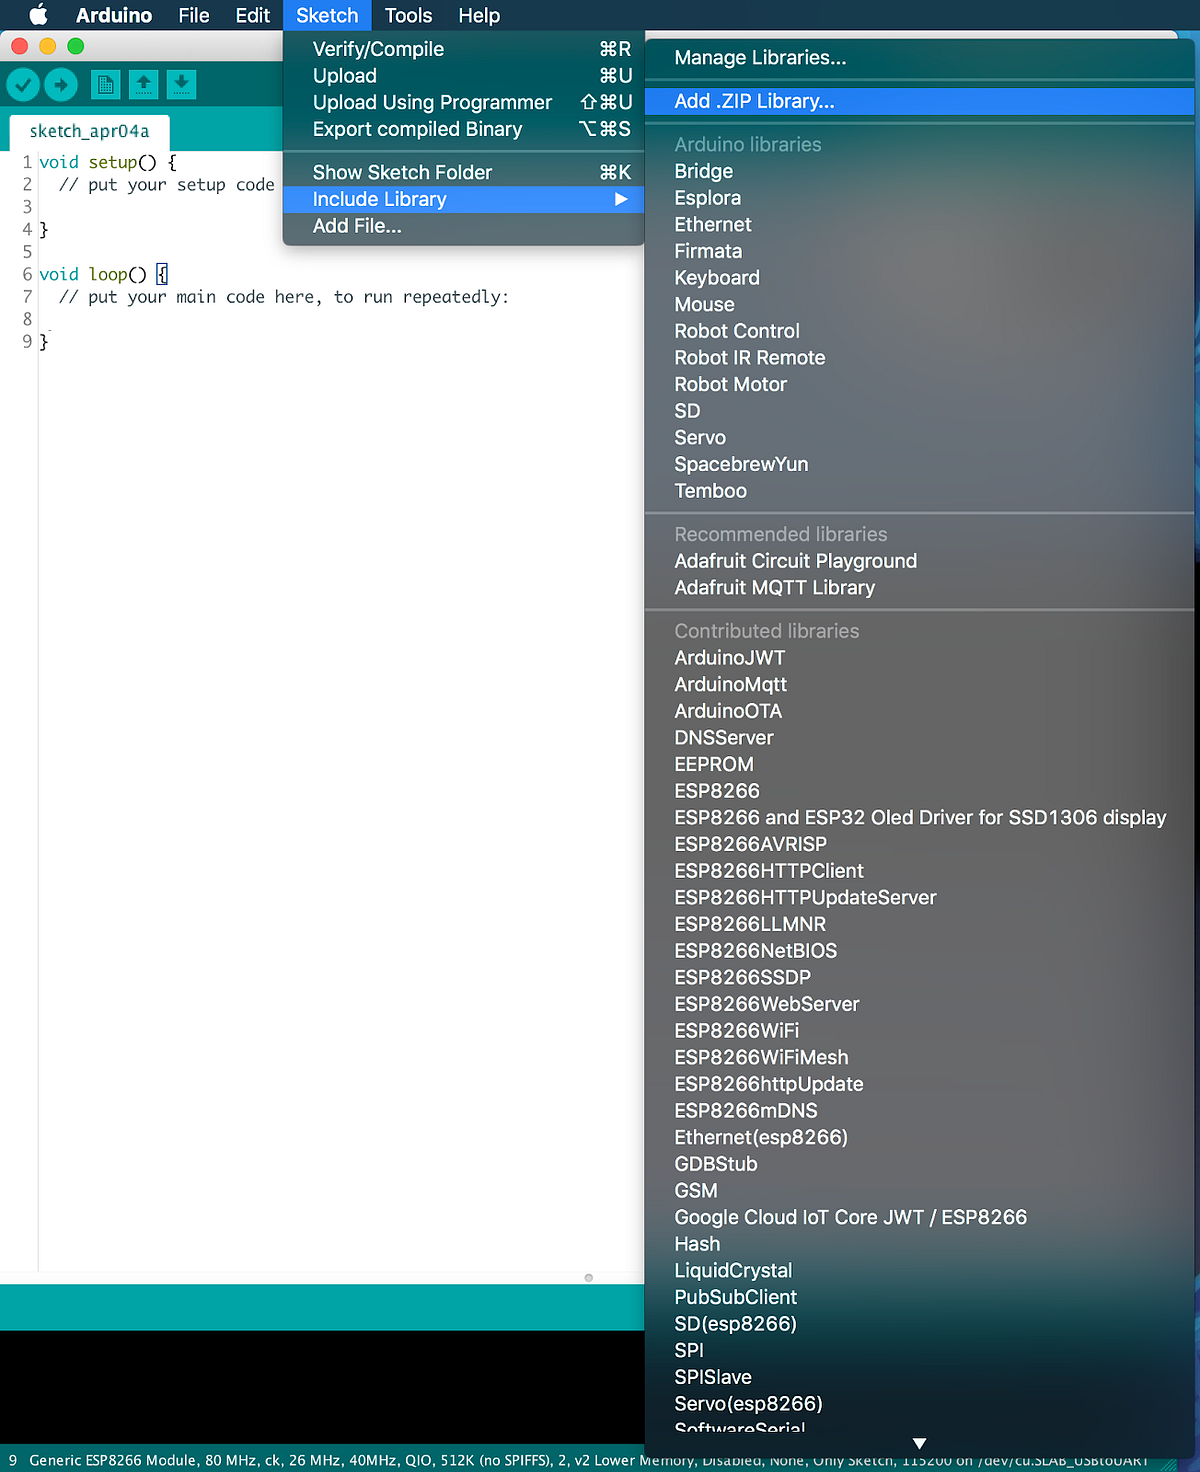This screenshot has height=1472, width=1200.
Task: Click the Open sketch up-arrow icon
Action: click(x=144, y=85)
